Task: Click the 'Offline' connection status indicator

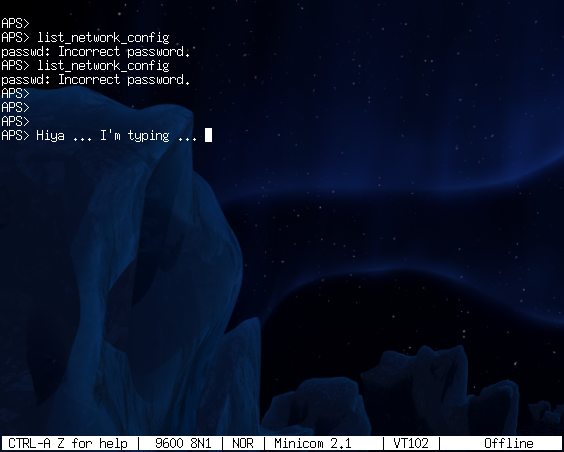Action: pos(509,443)
